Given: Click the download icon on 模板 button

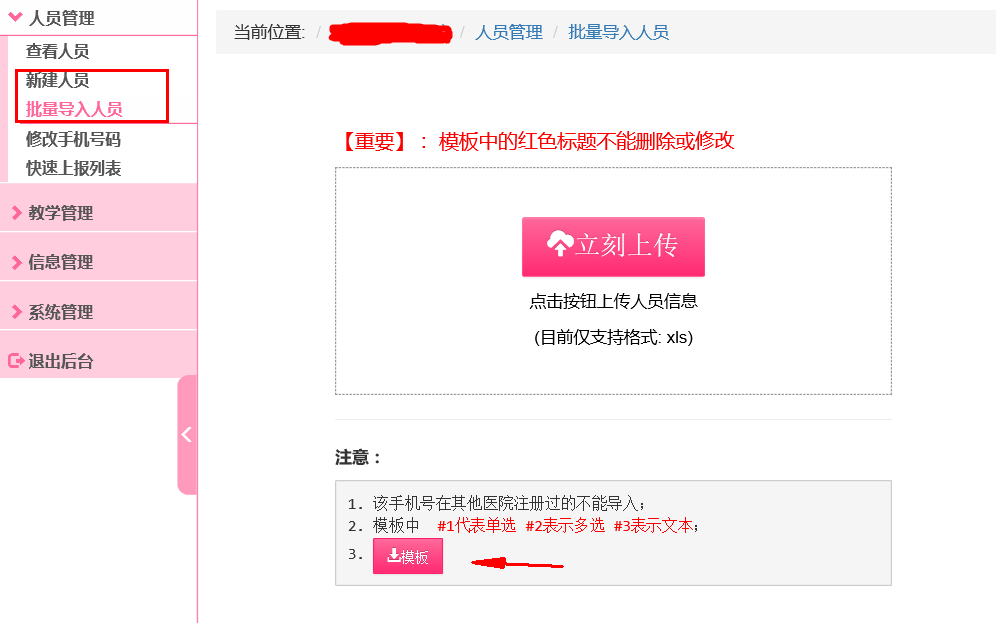Looking at the screenshot, I should pyautogui.click(x=393, y=555).
